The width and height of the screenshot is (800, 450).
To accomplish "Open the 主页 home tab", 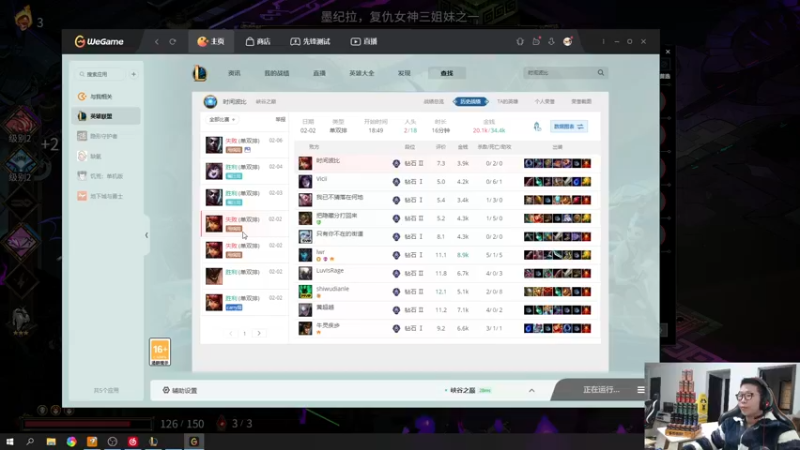I will click(x=211, y=41).
